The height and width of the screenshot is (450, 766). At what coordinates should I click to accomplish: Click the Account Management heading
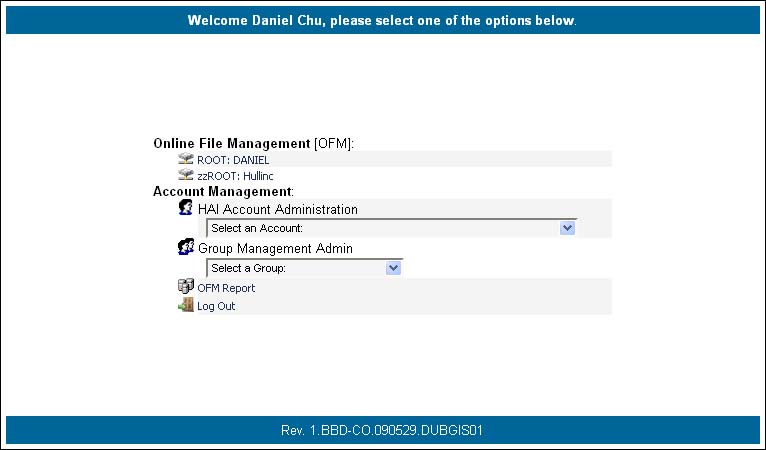[223, 191]
